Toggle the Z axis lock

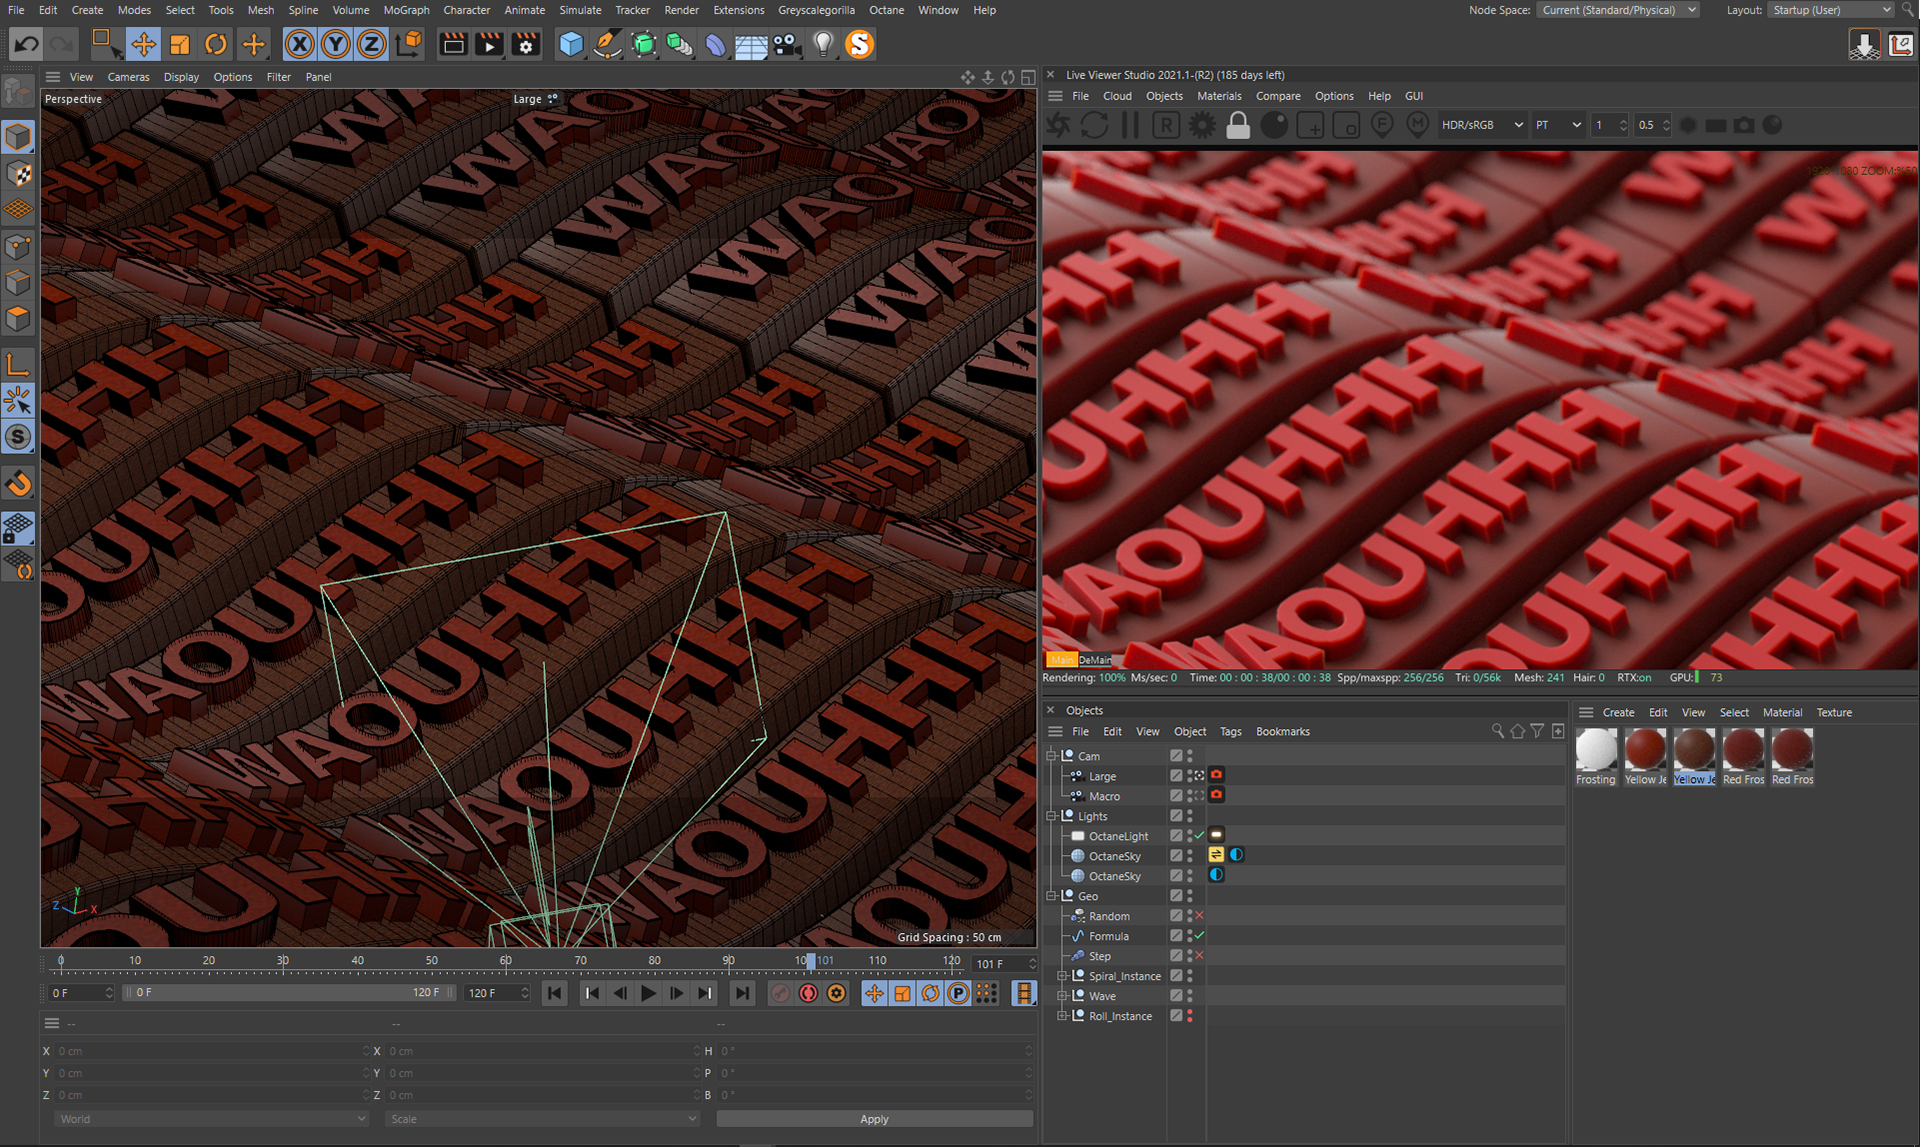coord(372,44)
